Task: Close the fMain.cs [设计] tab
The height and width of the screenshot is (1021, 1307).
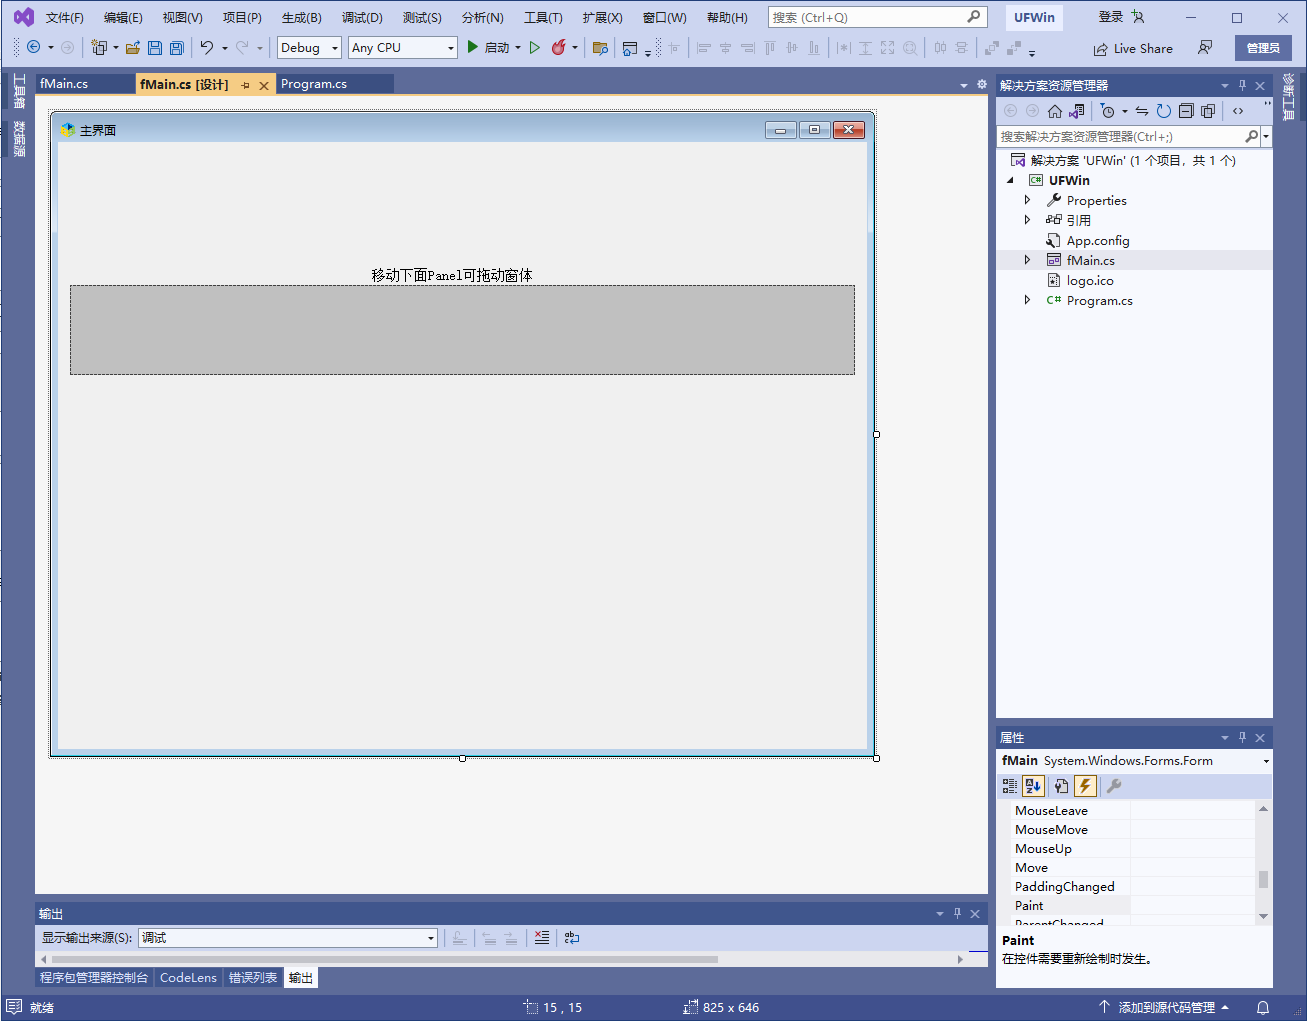Action: (264, 85)
